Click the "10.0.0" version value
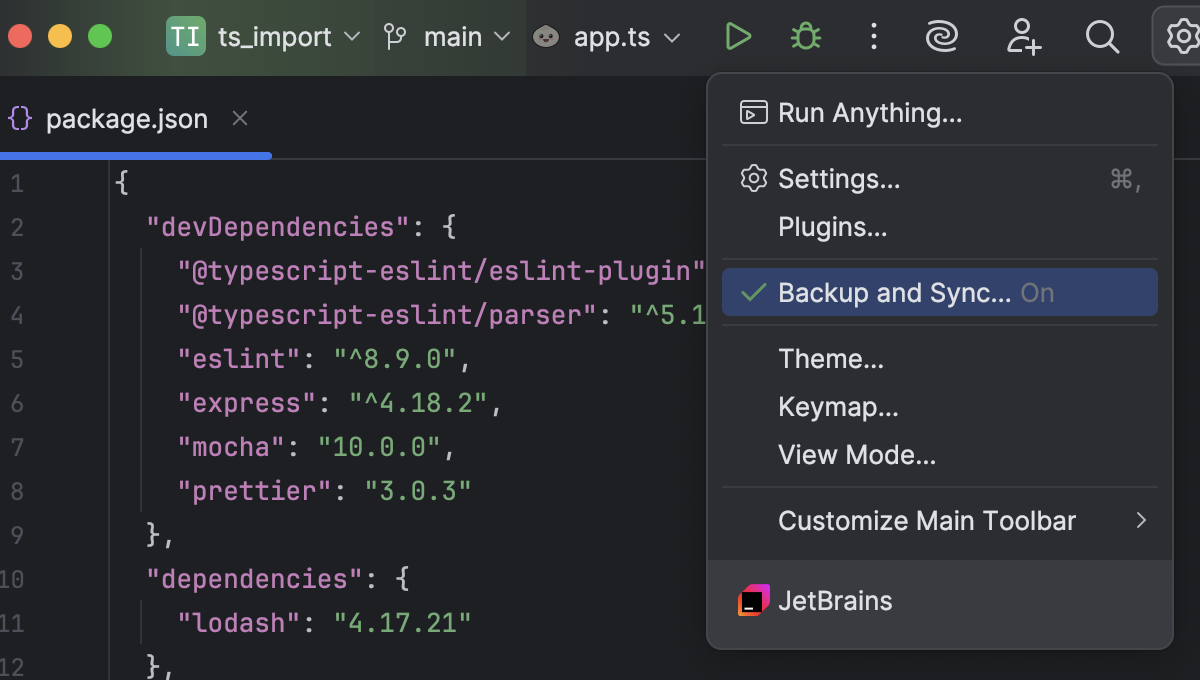The height and width of the screenshot is (680, 1200). tap(380, 447)
